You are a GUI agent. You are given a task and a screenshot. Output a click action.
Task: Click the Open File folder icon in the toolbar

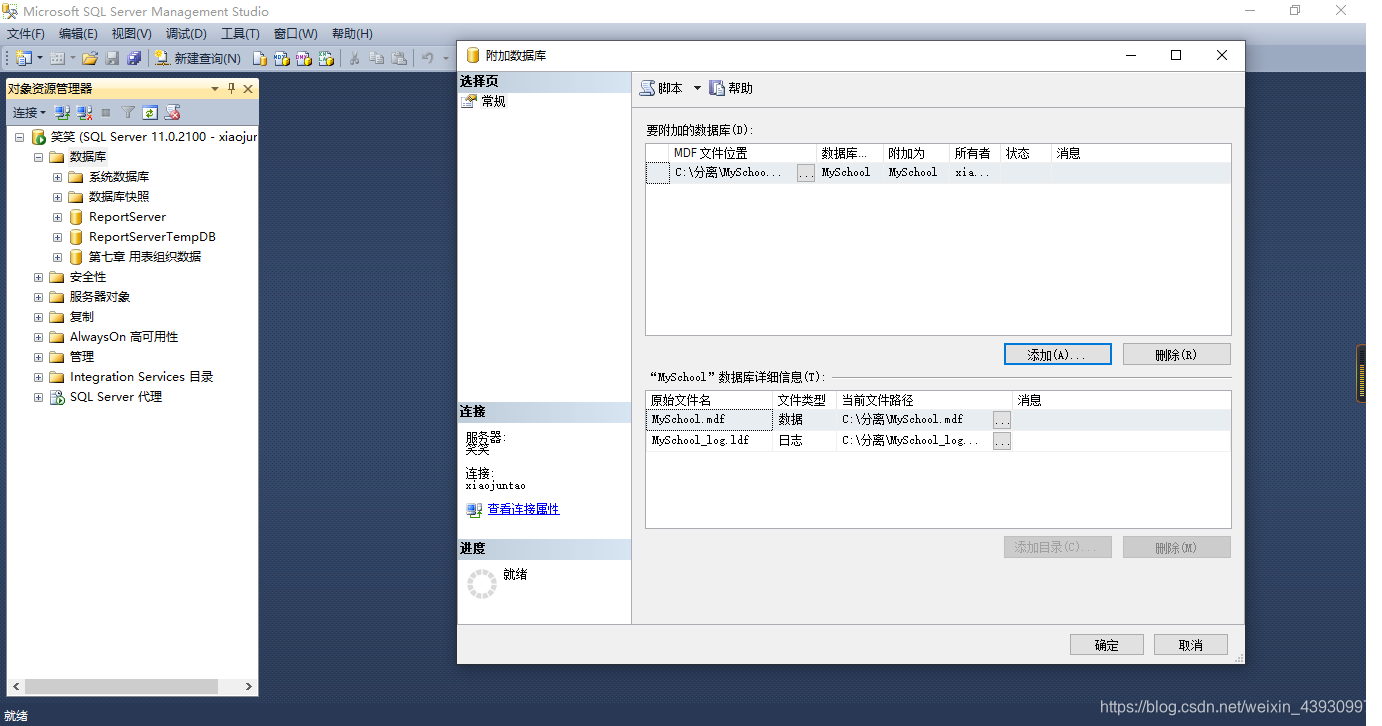(x=90, y=58)
